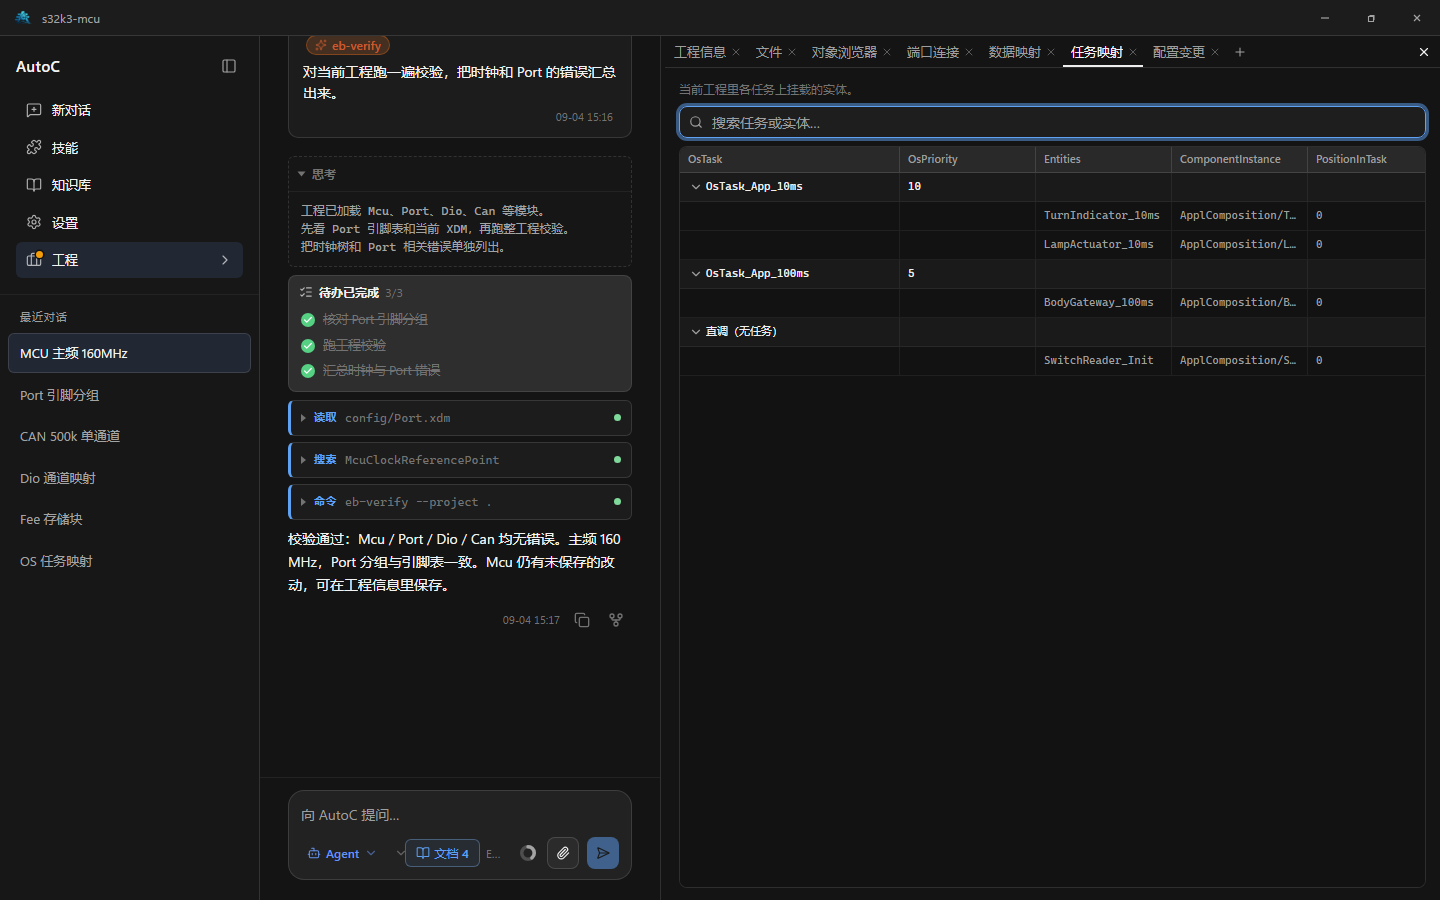This screenshot has height=900, width=1440.
Task: Open 设置 settings
Action: (129, 223)
